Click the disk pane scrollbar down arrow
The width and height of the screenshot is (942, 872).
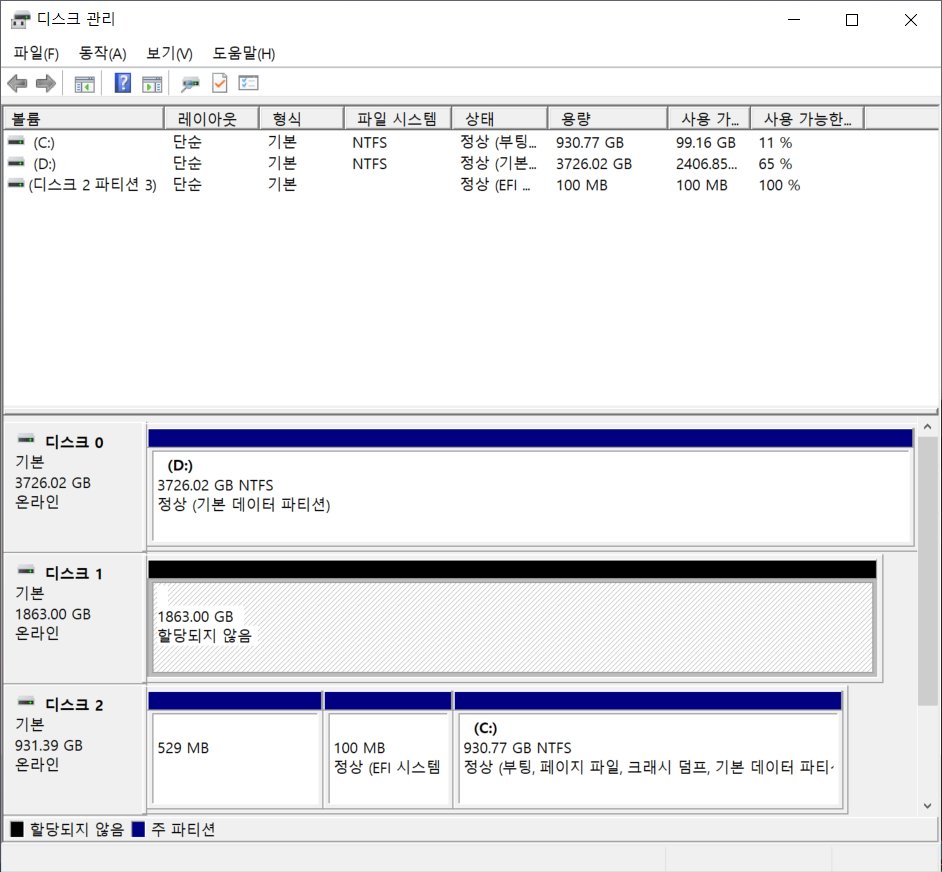click(x=927, y=805)
